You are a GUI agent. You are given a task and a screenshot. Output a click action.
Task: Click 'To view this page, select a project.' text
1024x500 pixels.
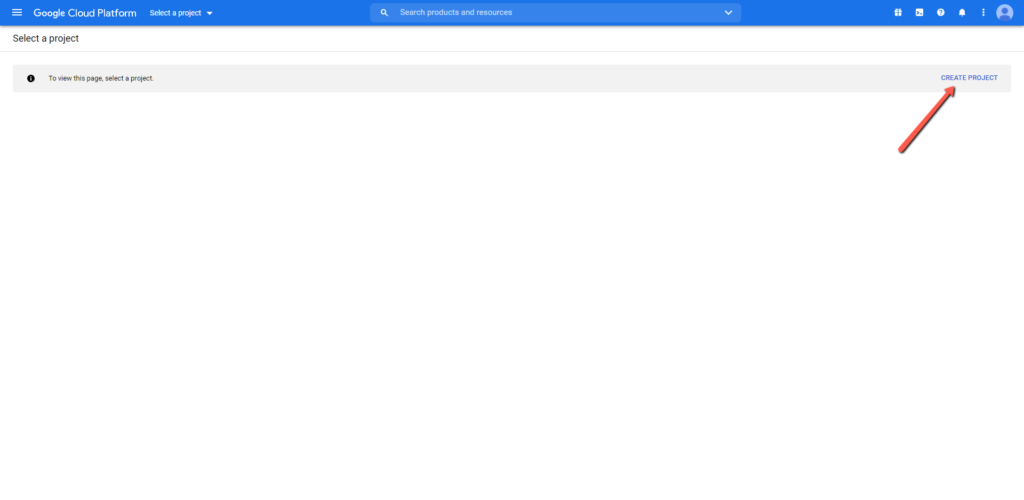(x=101, y=78)
